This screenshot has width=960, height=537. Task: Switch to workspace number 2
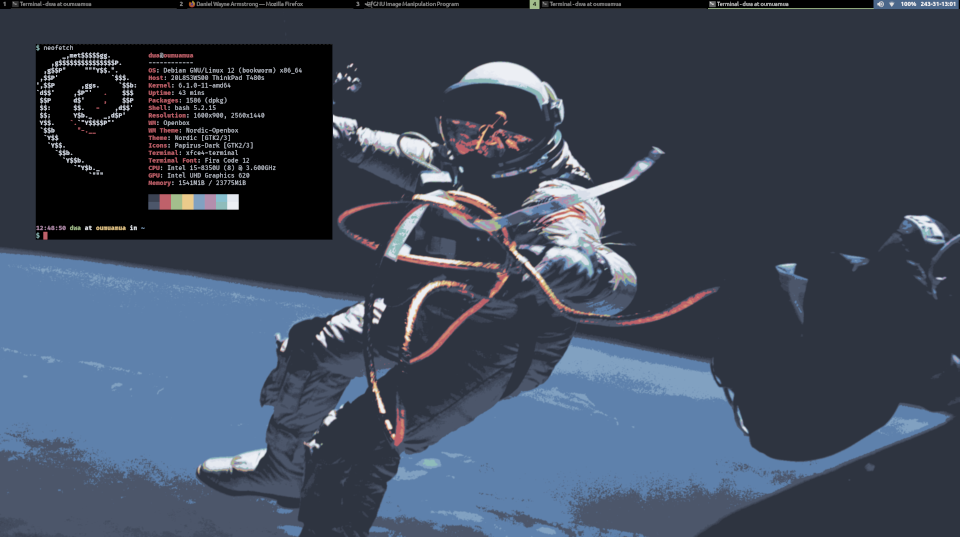[181, 5]
